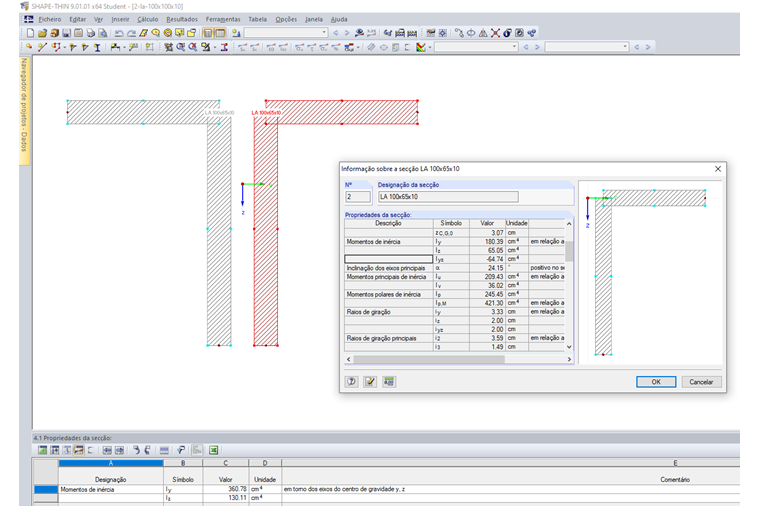Open an existing file with folder icon
760x506 pixels.
point(43,33)
